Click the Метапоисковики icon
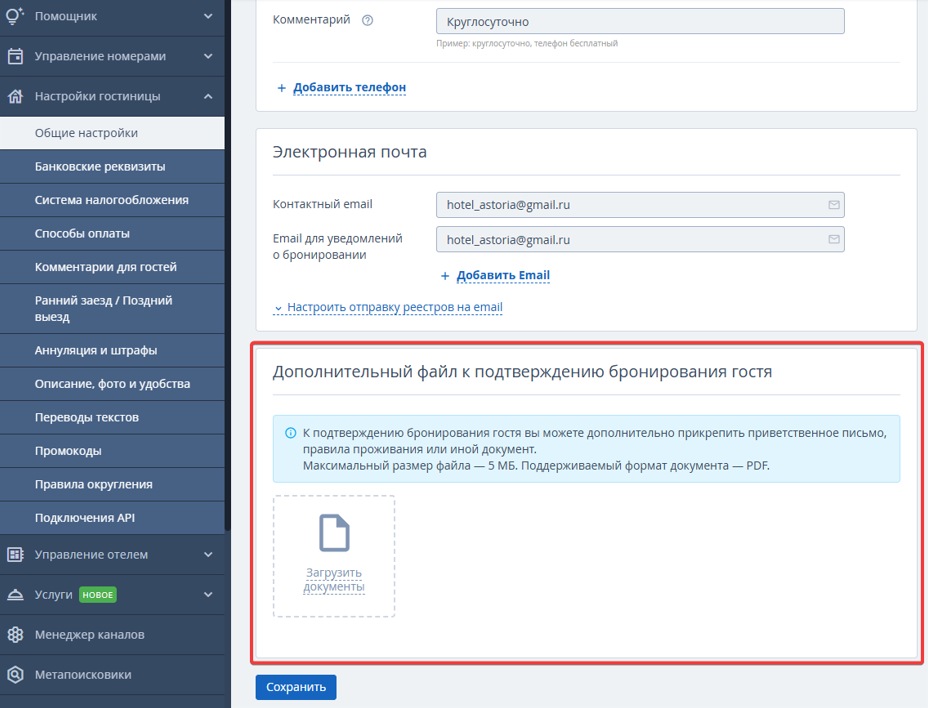Image resolution: width=928 pixels, height=708 pixels. pyautogui.click(x=15, y=674)
